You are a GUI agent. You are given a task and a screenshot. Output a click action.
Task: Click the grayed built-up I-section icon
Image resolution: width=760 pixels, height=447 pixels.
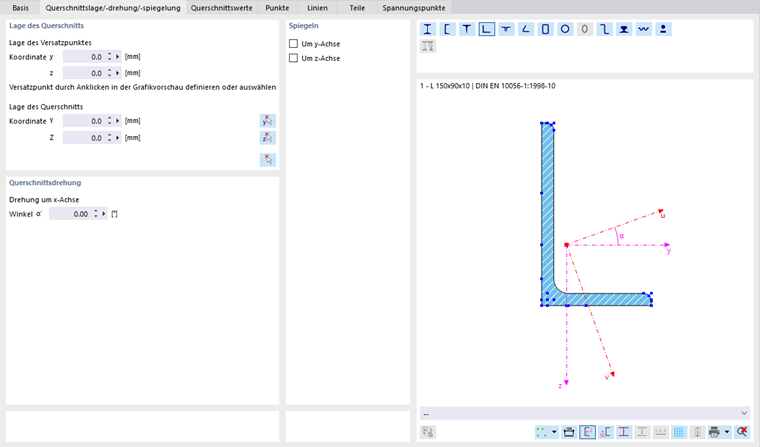(428, 46)
